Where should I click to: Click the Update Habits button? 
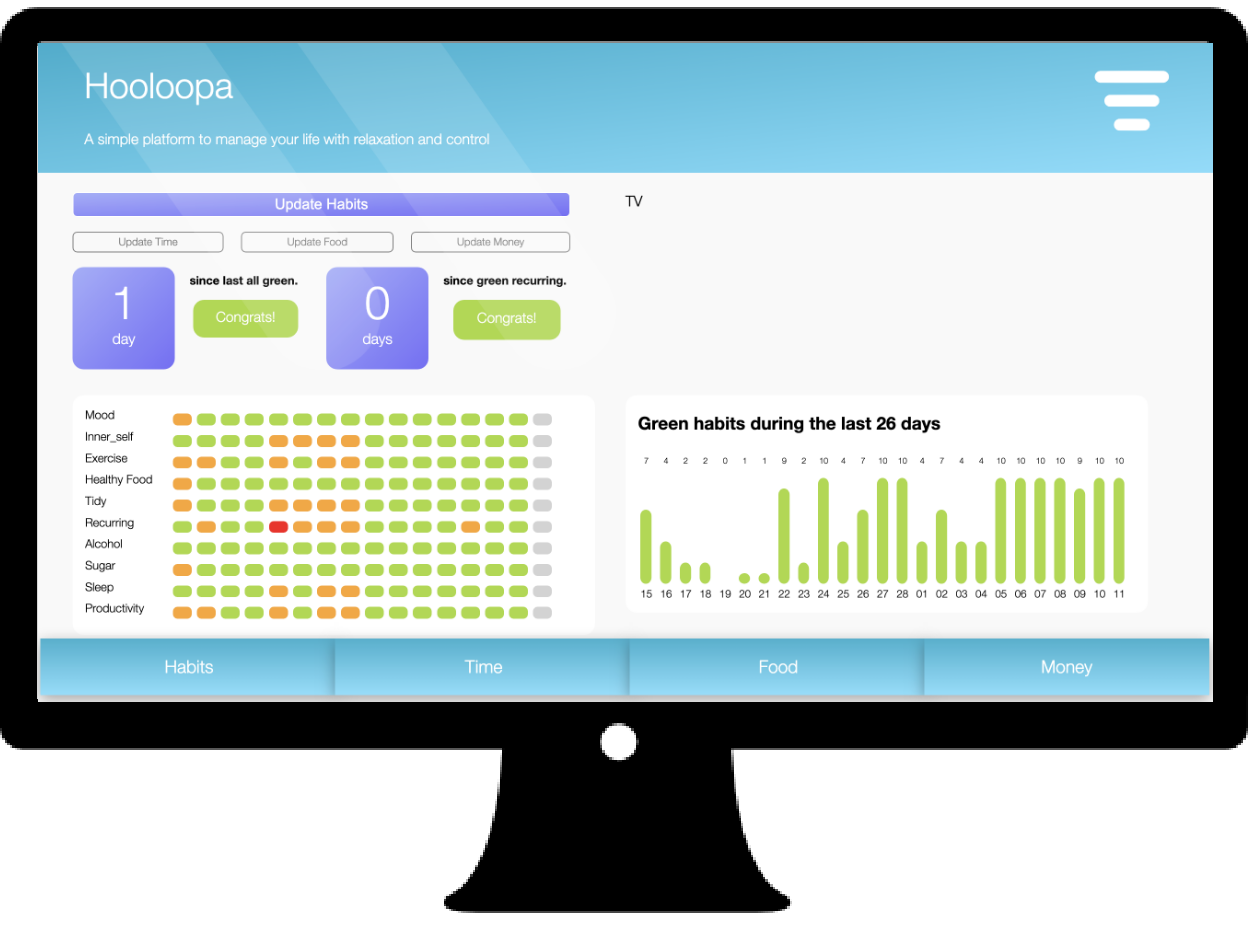321,204
